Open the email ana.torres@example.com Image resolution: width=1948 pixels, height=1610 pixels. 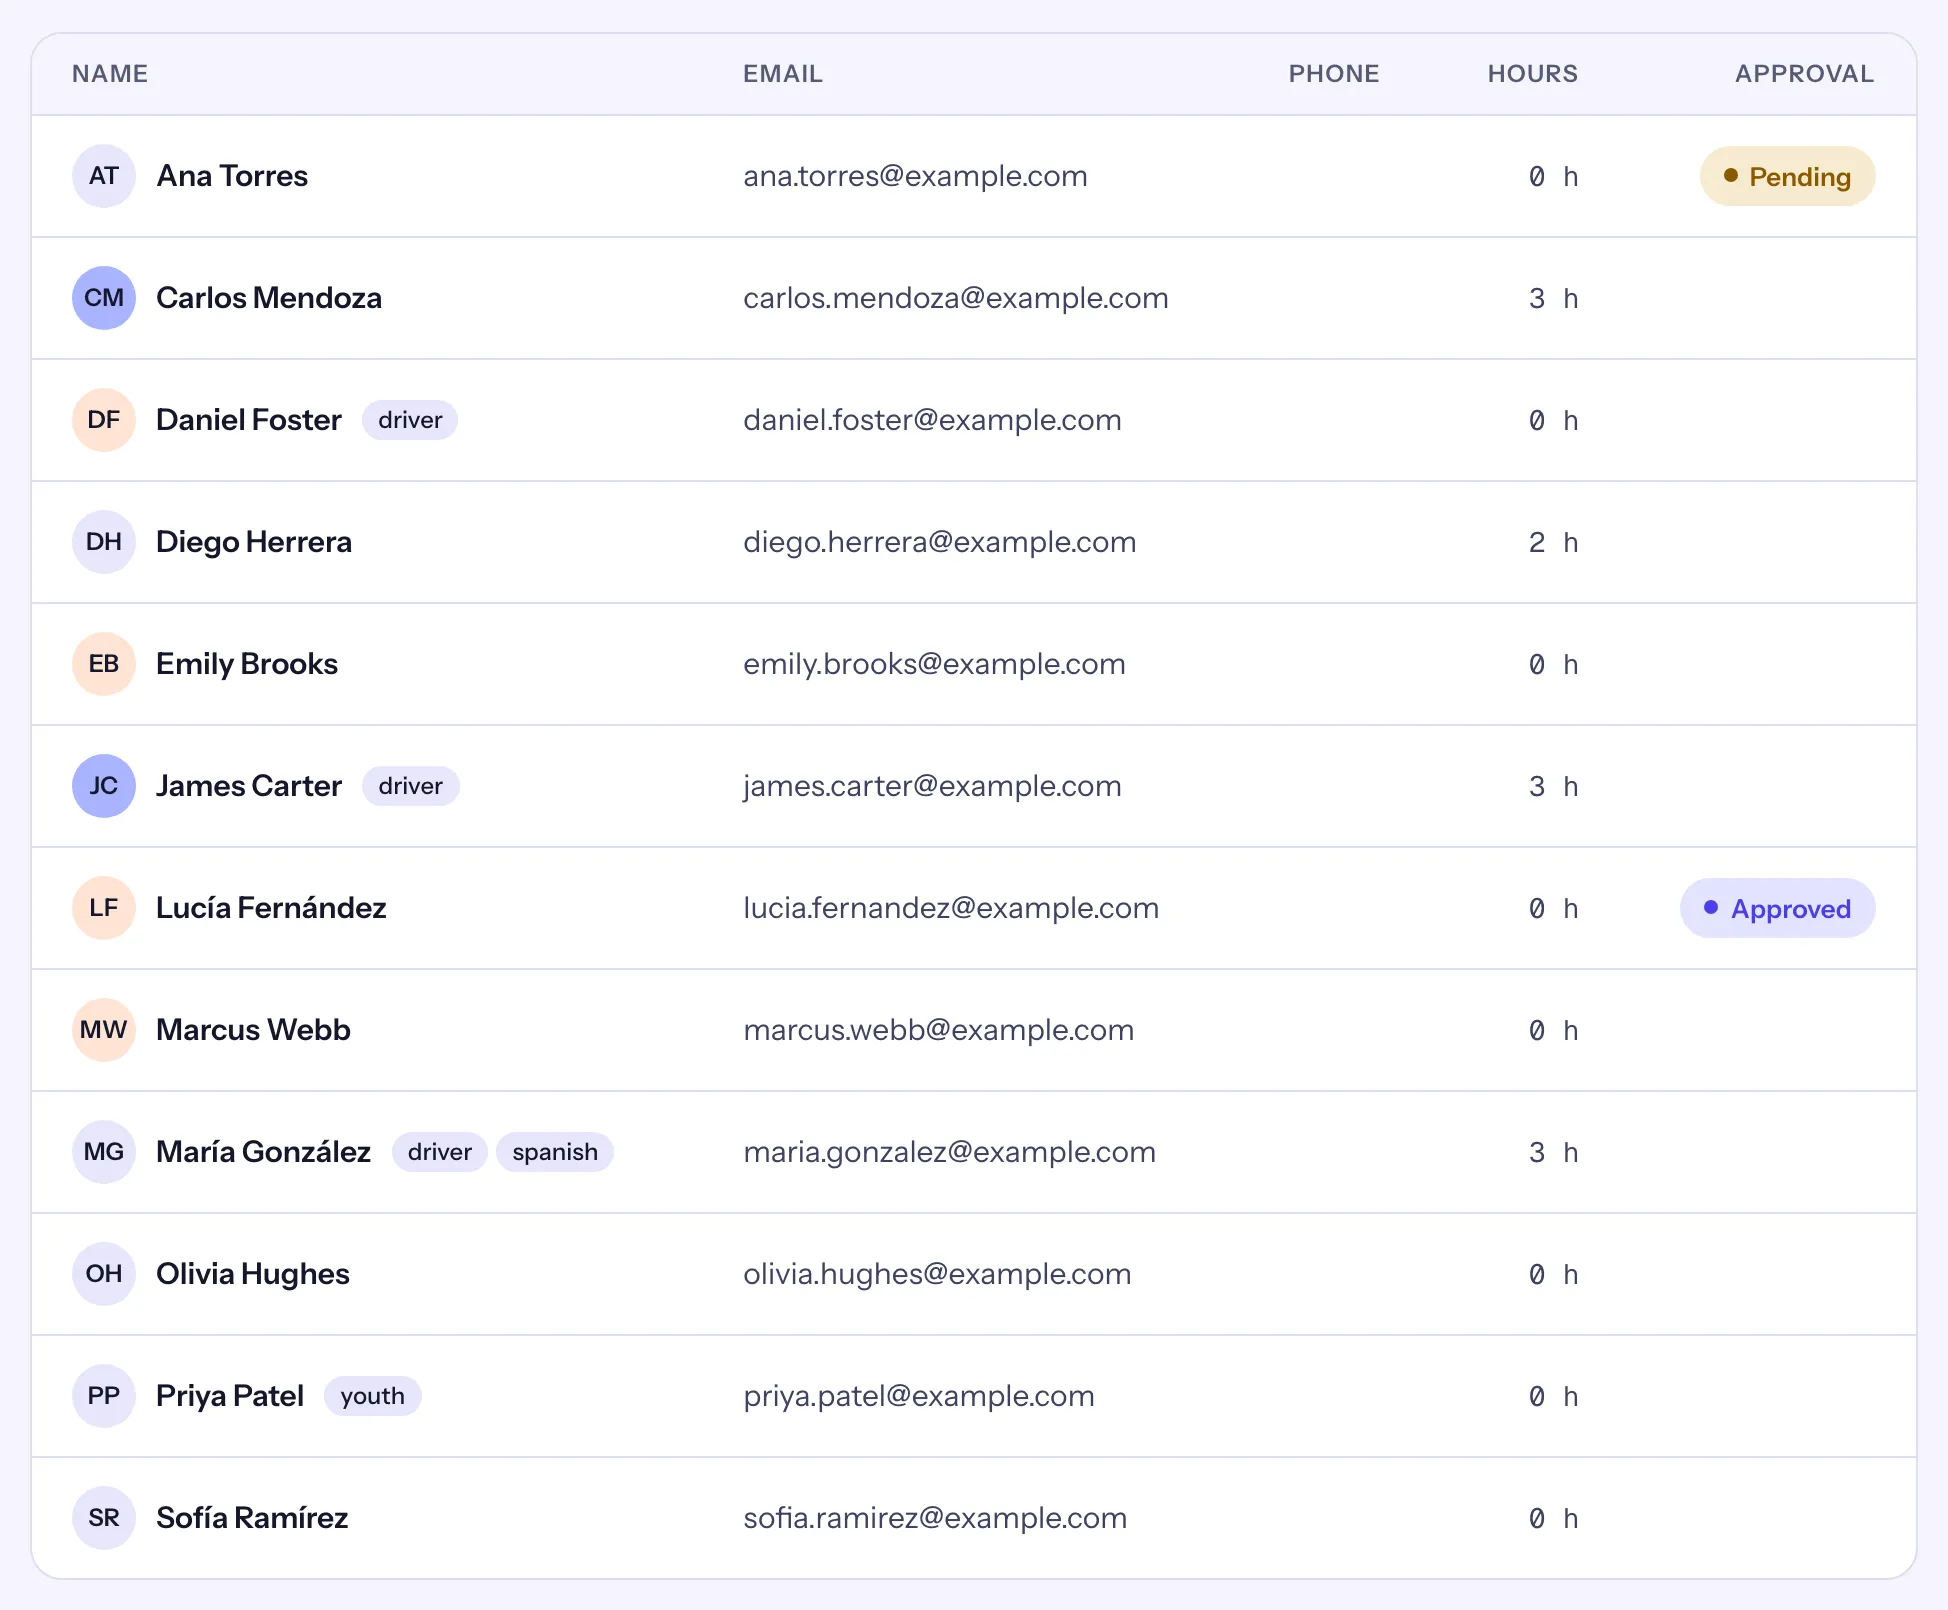tap(915, 176)
